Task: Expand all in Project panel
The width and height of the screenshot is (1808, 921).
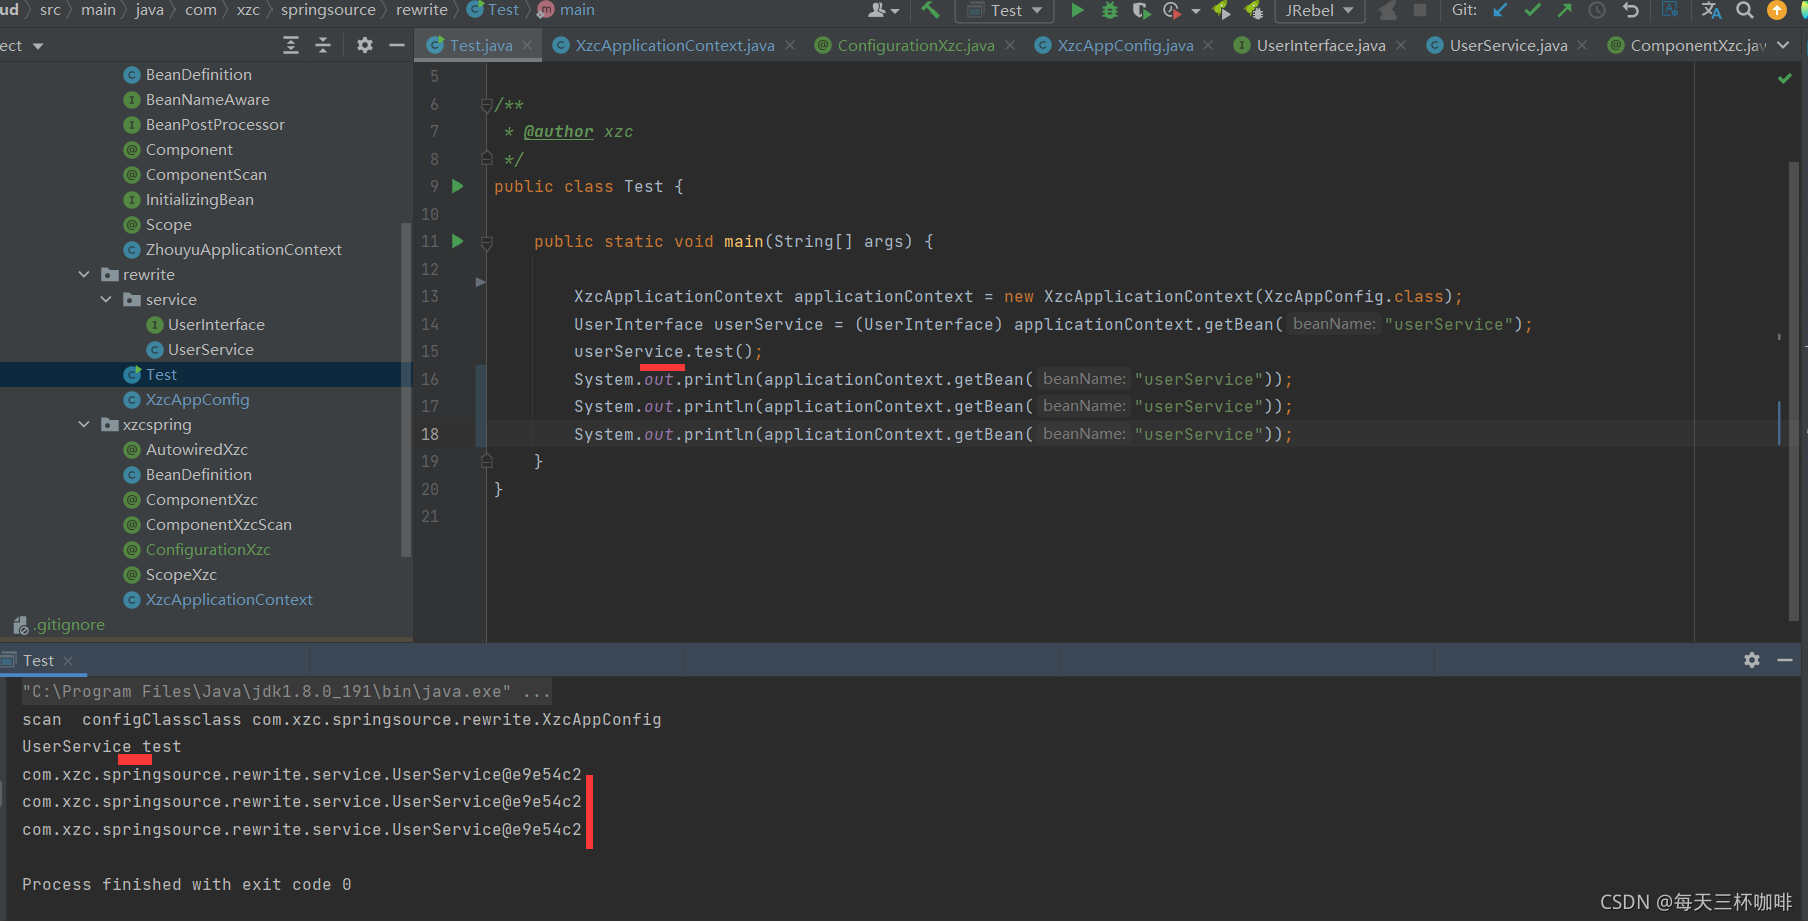Action: [291, 45]
